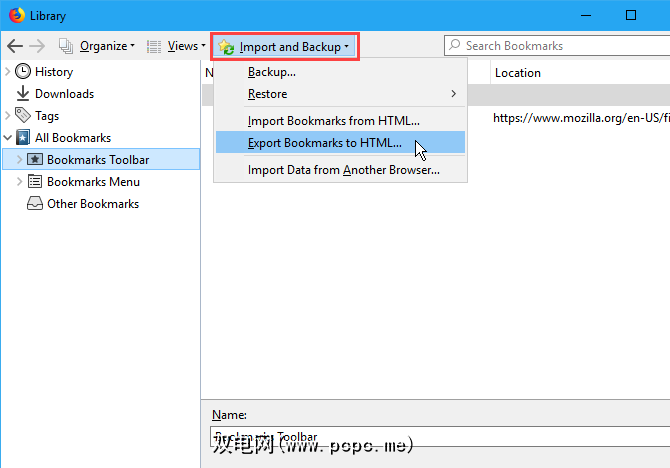Open the Restore submenu arrow
The height and width of the screenshot is (468, 670).
coord(453,94)
